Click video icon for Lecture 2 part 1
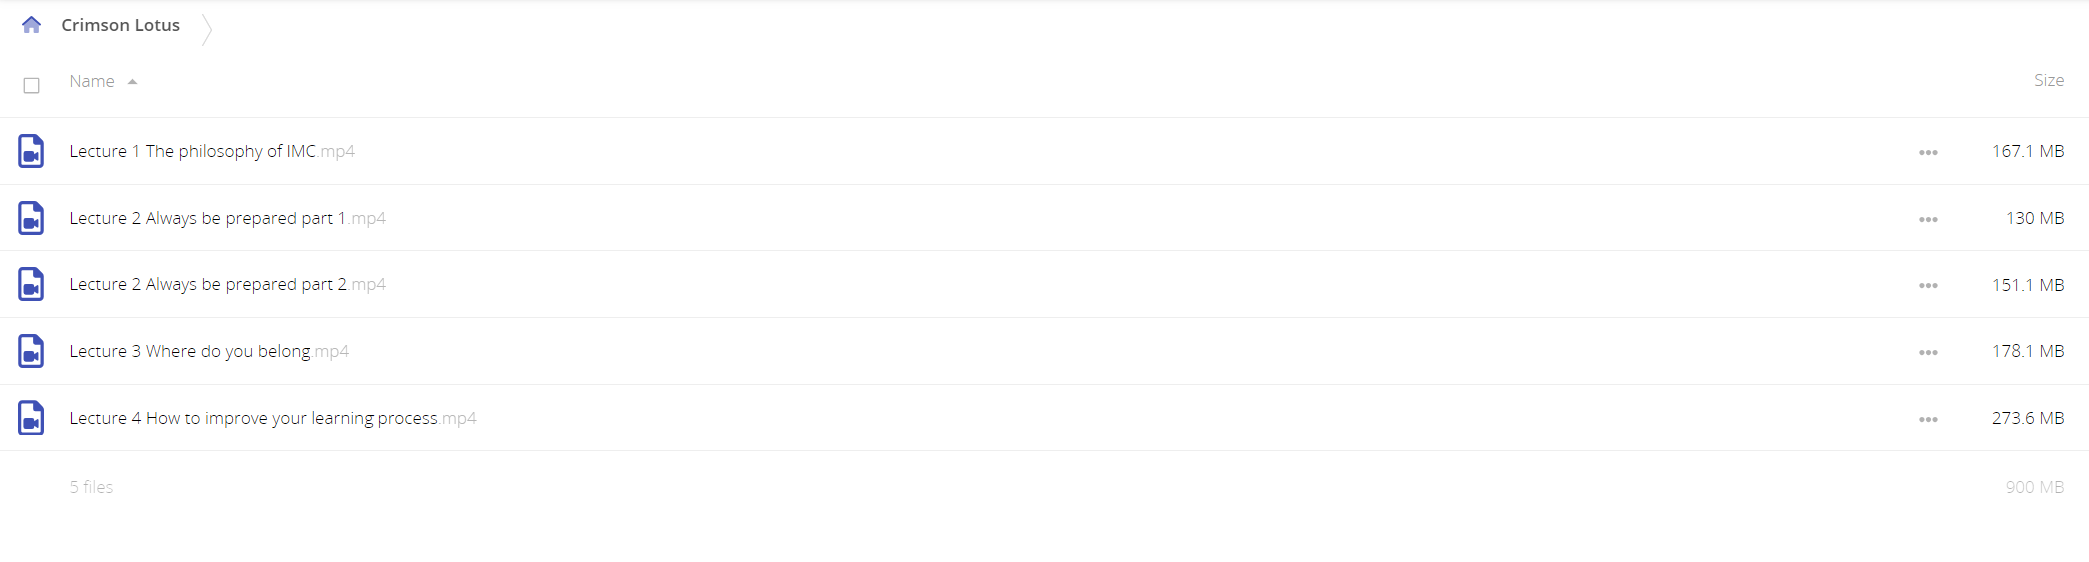Screen dimensions: 2089x562 31,218
